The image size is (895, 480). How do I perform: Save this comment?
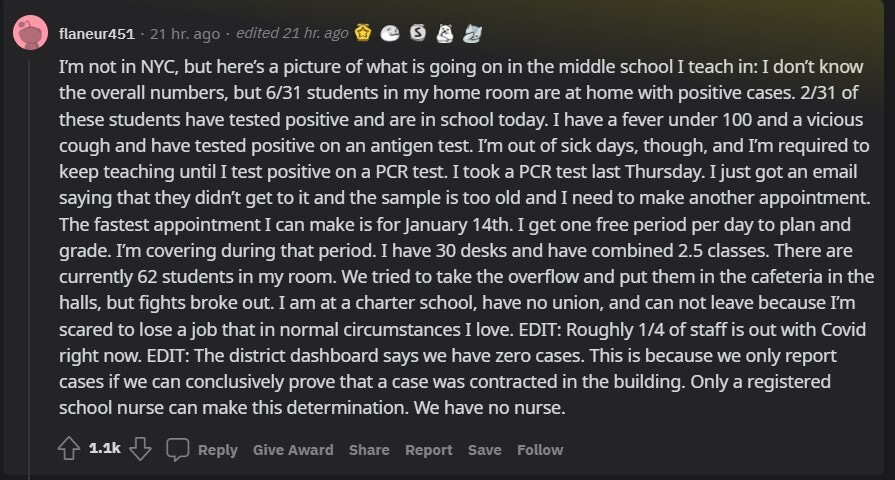coord(485,450)
